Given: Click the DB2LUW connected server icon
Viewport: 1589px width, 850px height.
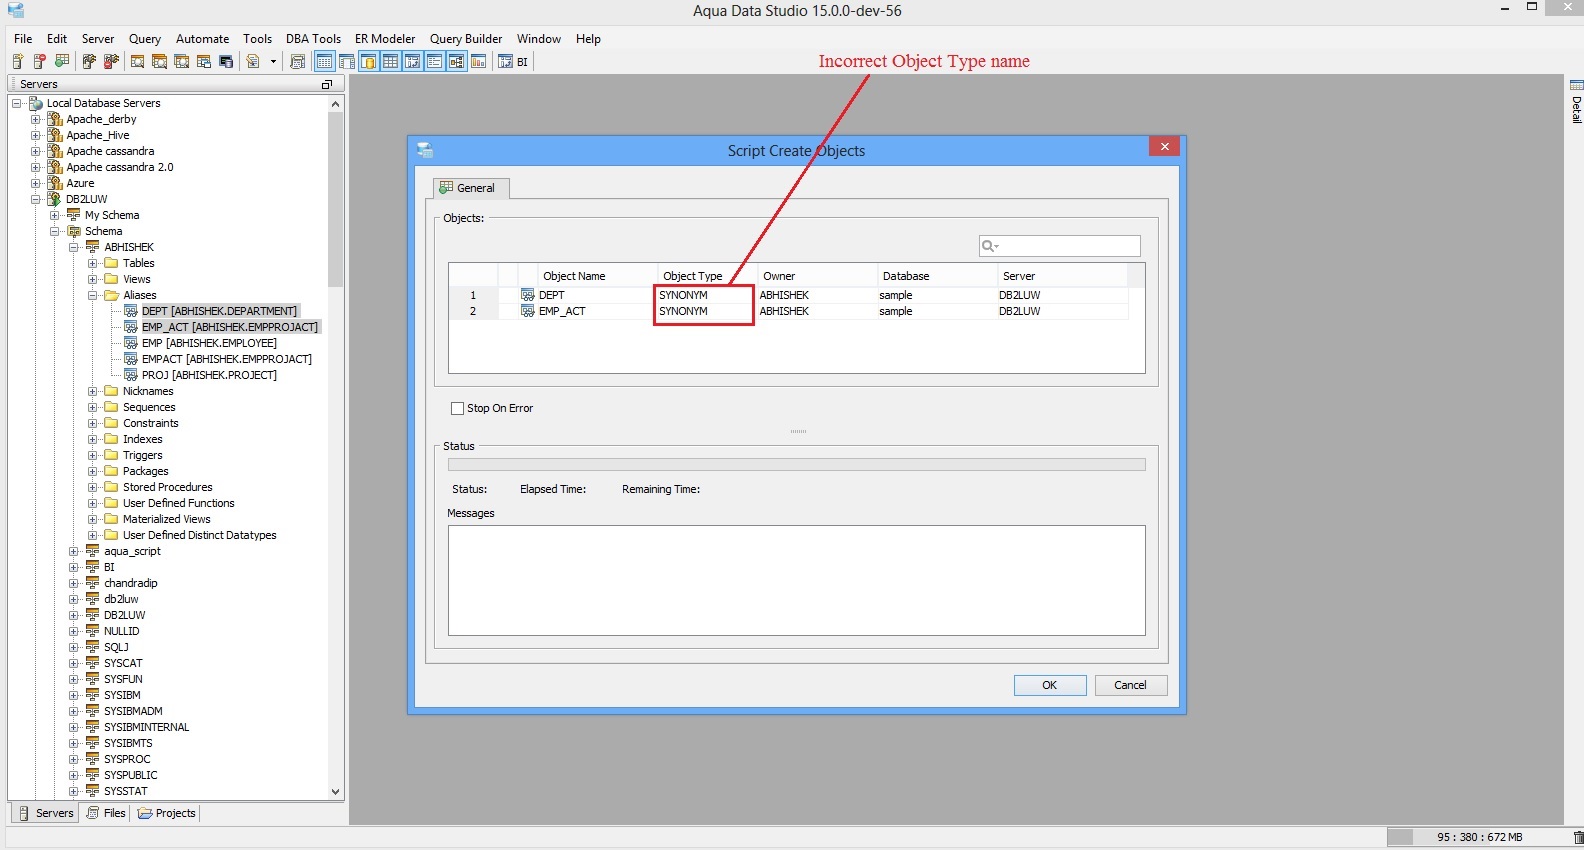Looking at the screenshot, I should pyautogui.click(x=55, y=199).
